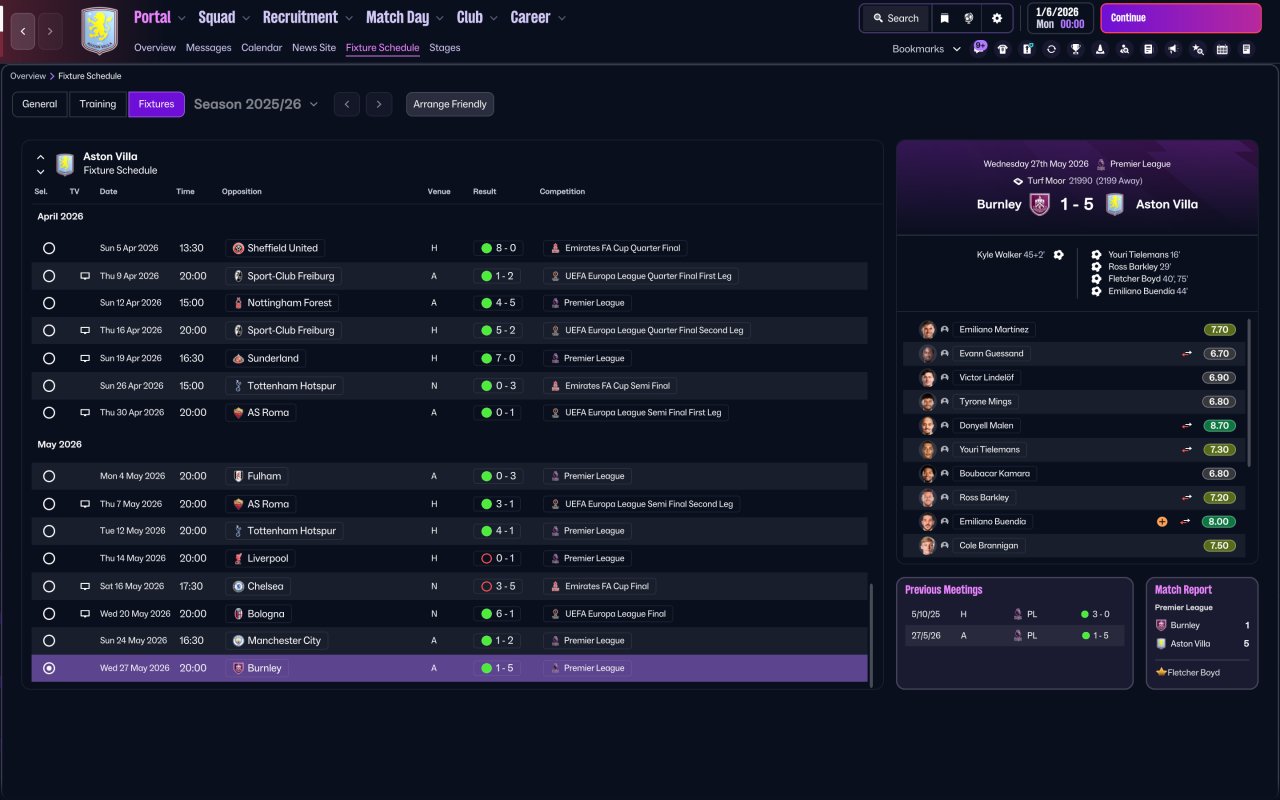
Task: Go to next season with right chevron
Action: [378, 104]
